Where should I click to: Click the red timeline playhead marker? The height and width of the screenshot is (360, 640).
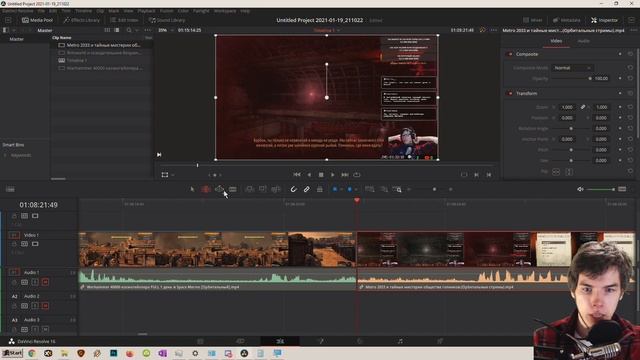pos(357,200)
